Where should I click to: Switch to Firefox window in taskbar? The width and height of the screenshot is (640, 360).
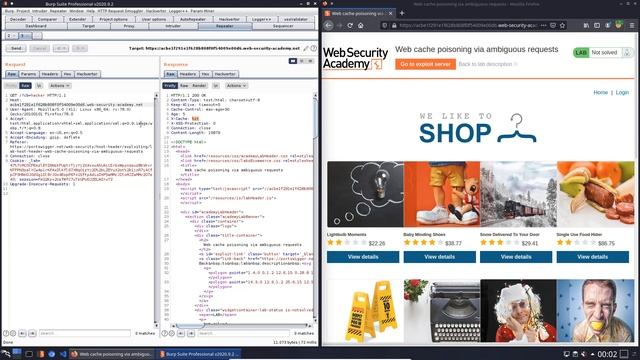[112, 354]
